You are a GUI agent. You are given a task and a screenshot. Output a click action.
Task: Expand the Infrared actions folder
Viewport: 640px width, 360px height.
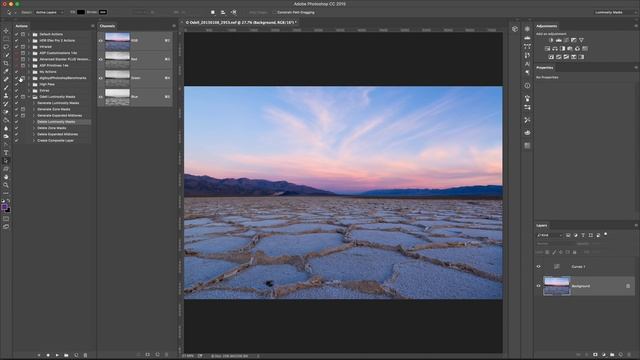[29, 47]
